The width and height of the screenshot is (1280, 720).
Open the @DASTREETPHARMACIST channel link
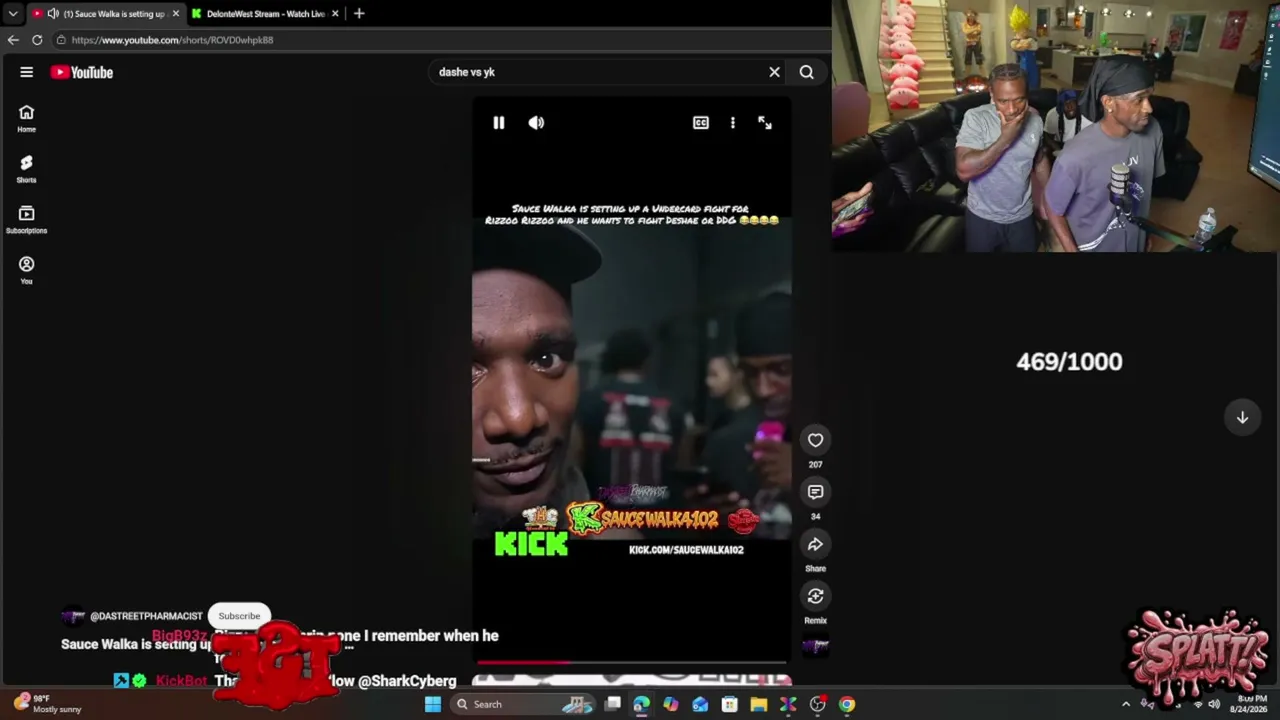coord(146,616)
